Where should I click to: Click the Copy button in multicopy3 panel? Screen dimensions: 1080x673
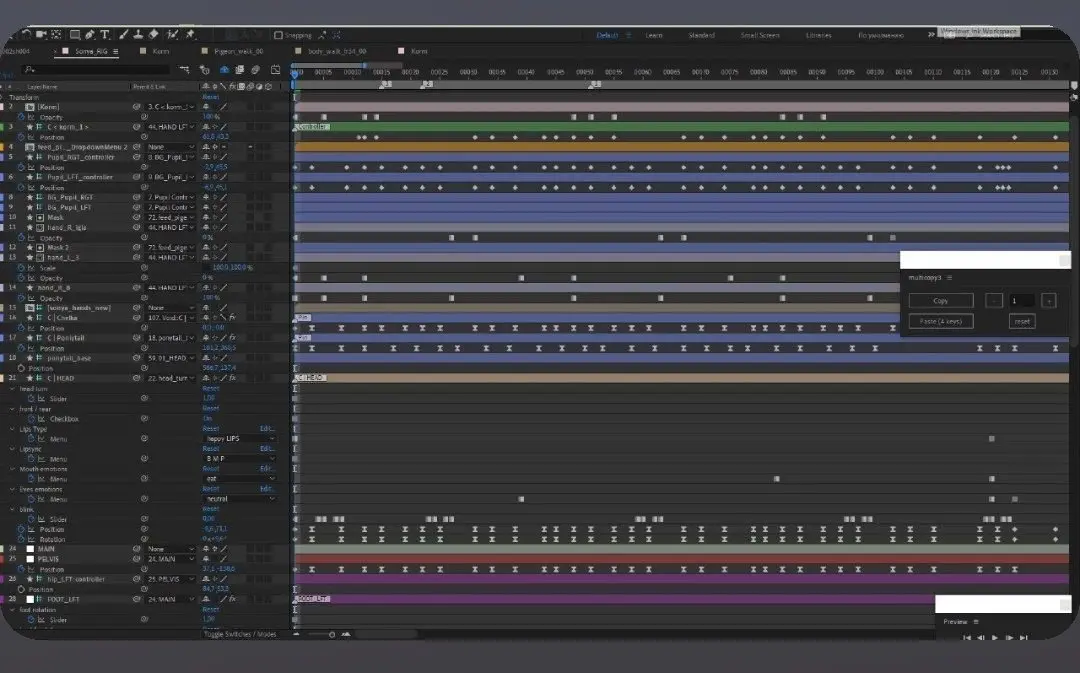click(940, 301)
